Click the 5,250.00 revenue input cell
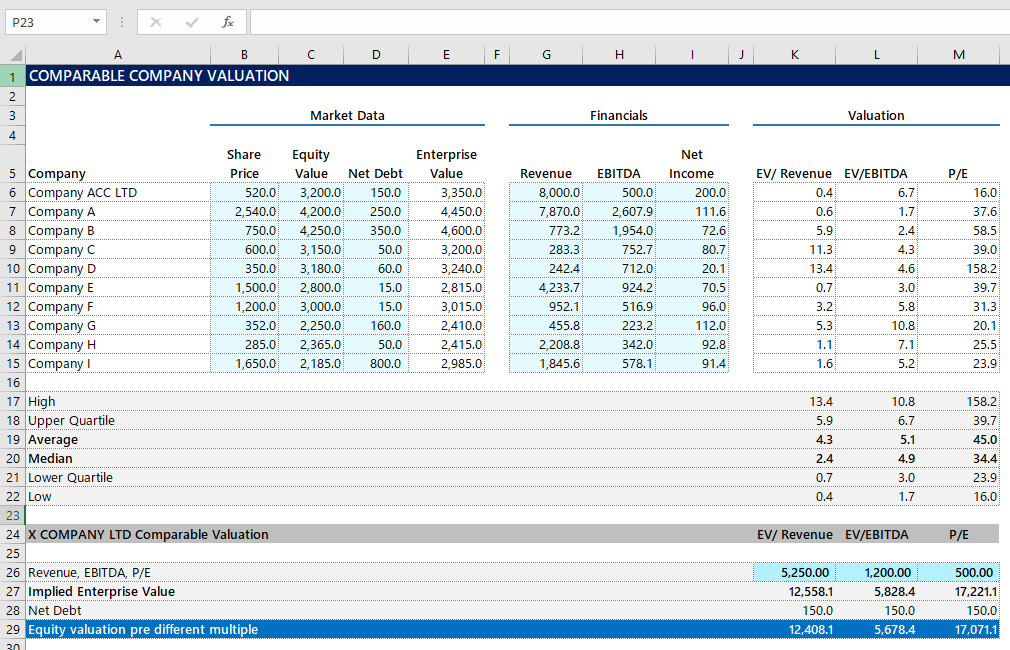Screen dimensions: 1010x650 coord(794,573)
